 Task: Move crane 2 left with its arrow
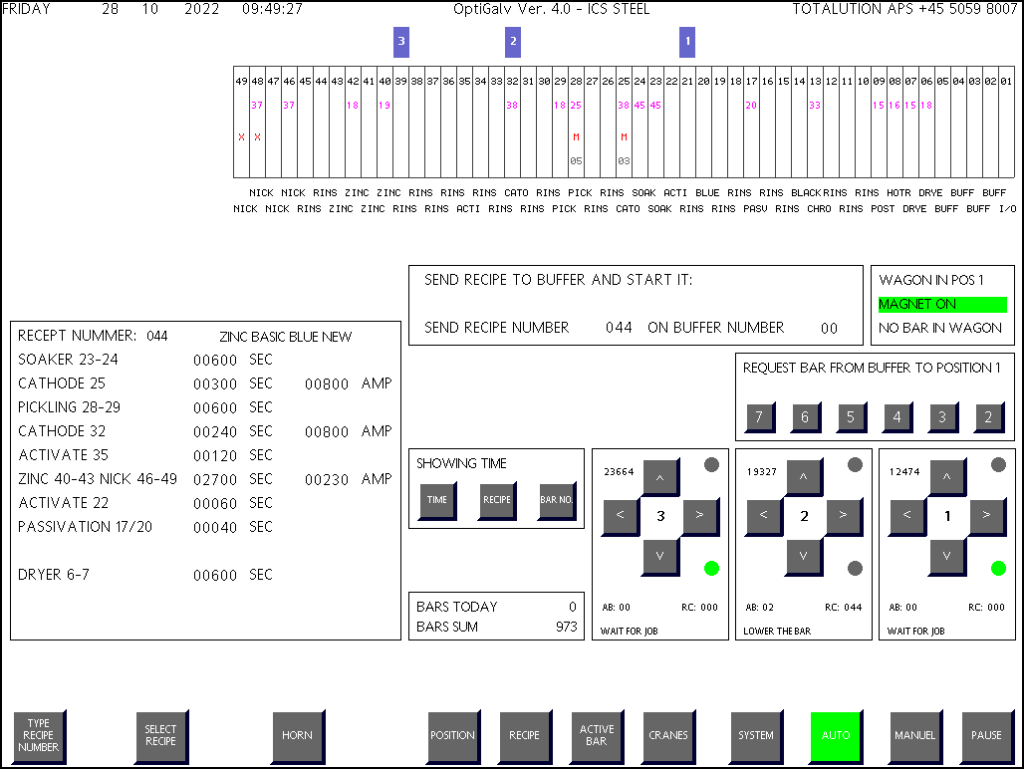click(764, 516)
